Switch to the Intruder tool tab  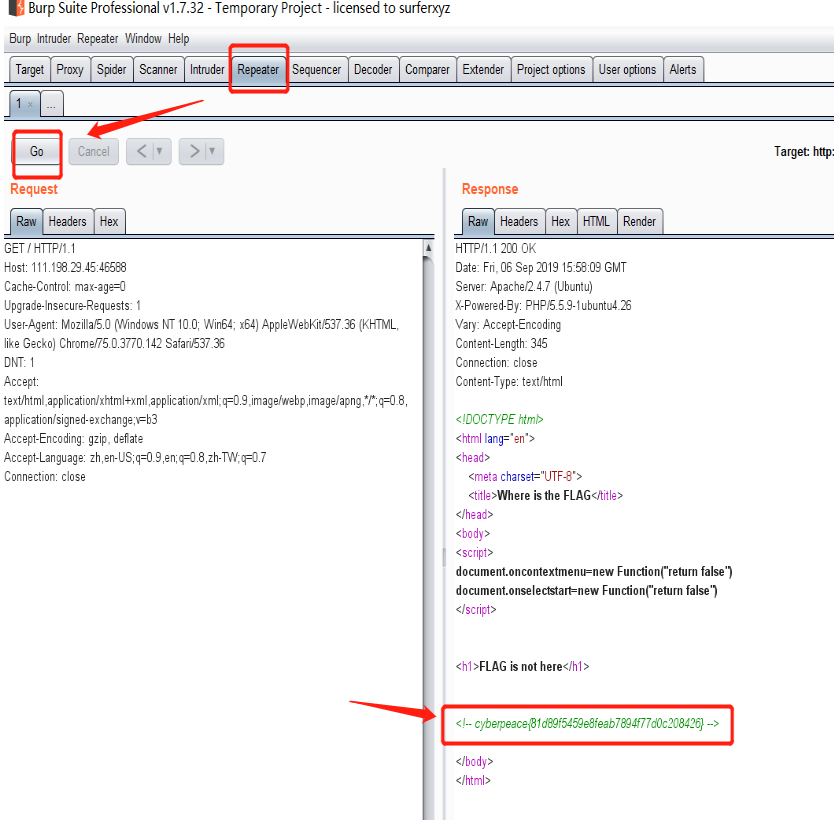point(207,70)
